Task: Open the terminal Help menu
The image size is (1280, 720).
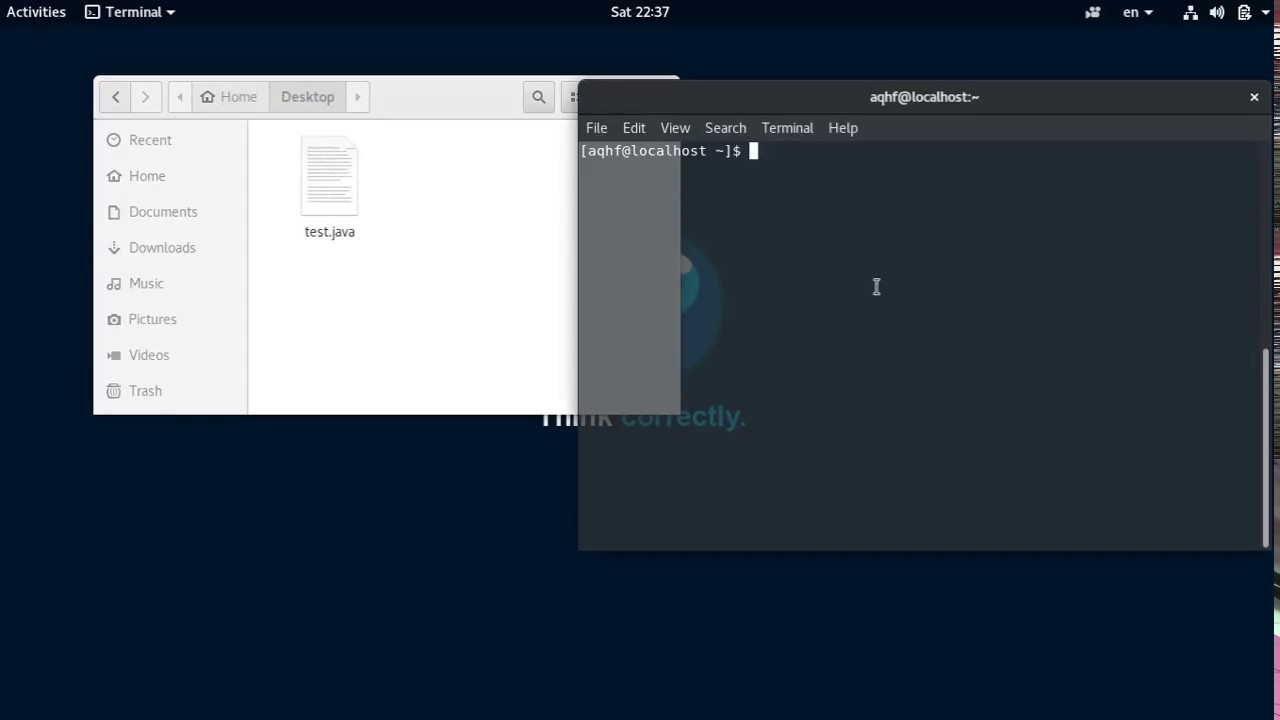Action: [843, 128]
